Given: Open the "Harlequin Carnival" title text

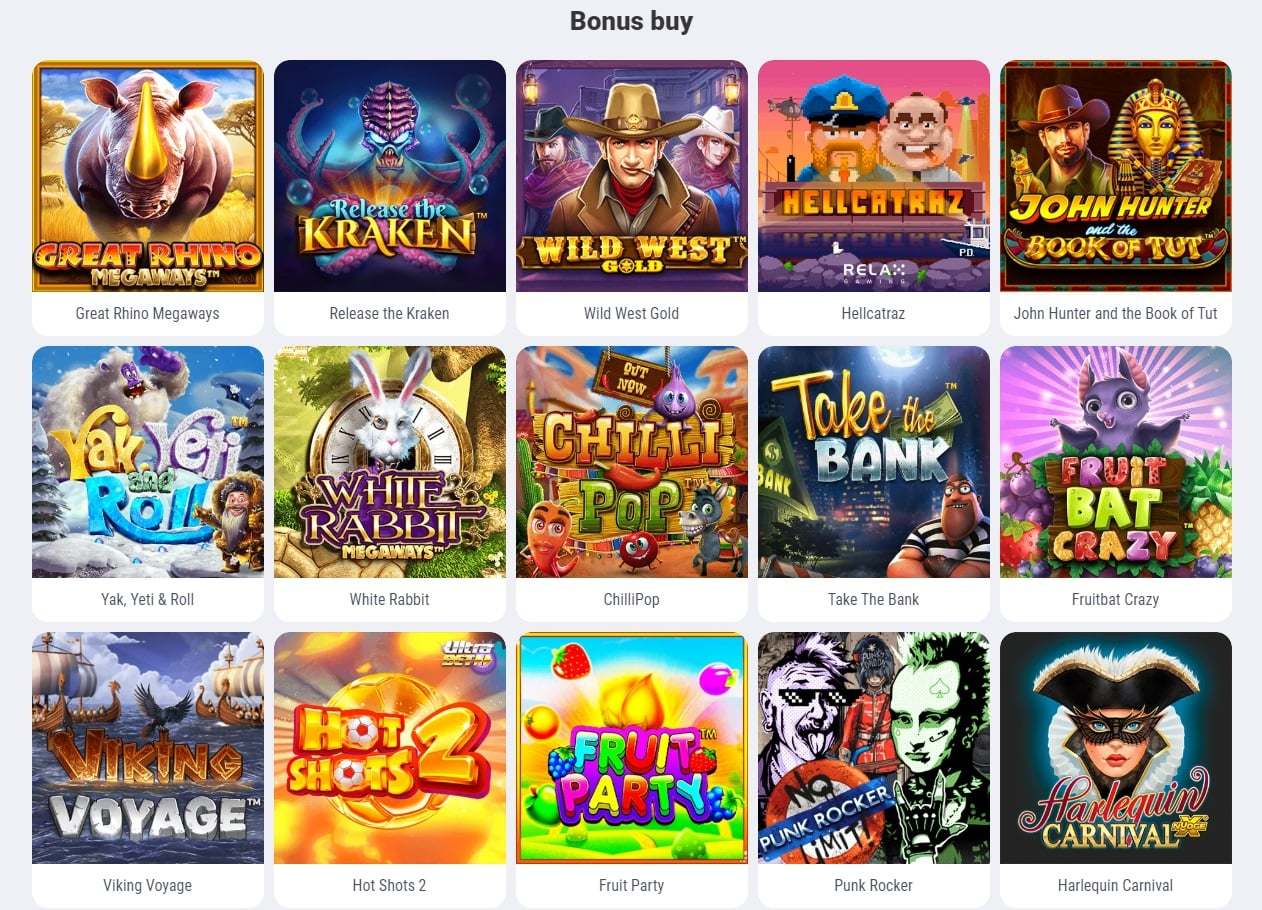Looking at the screenshot, I should (x=1116, y=885).
